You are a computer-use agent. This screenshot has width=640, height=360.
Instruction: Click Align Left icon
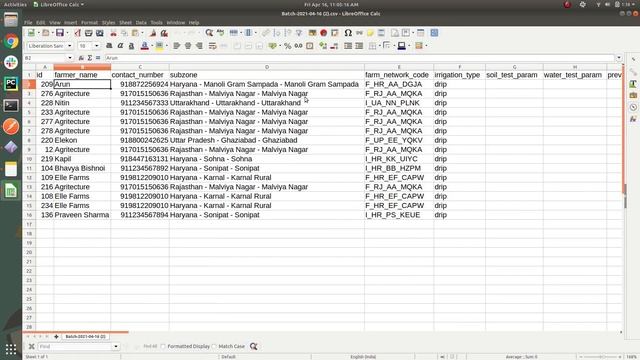[177, 46]
